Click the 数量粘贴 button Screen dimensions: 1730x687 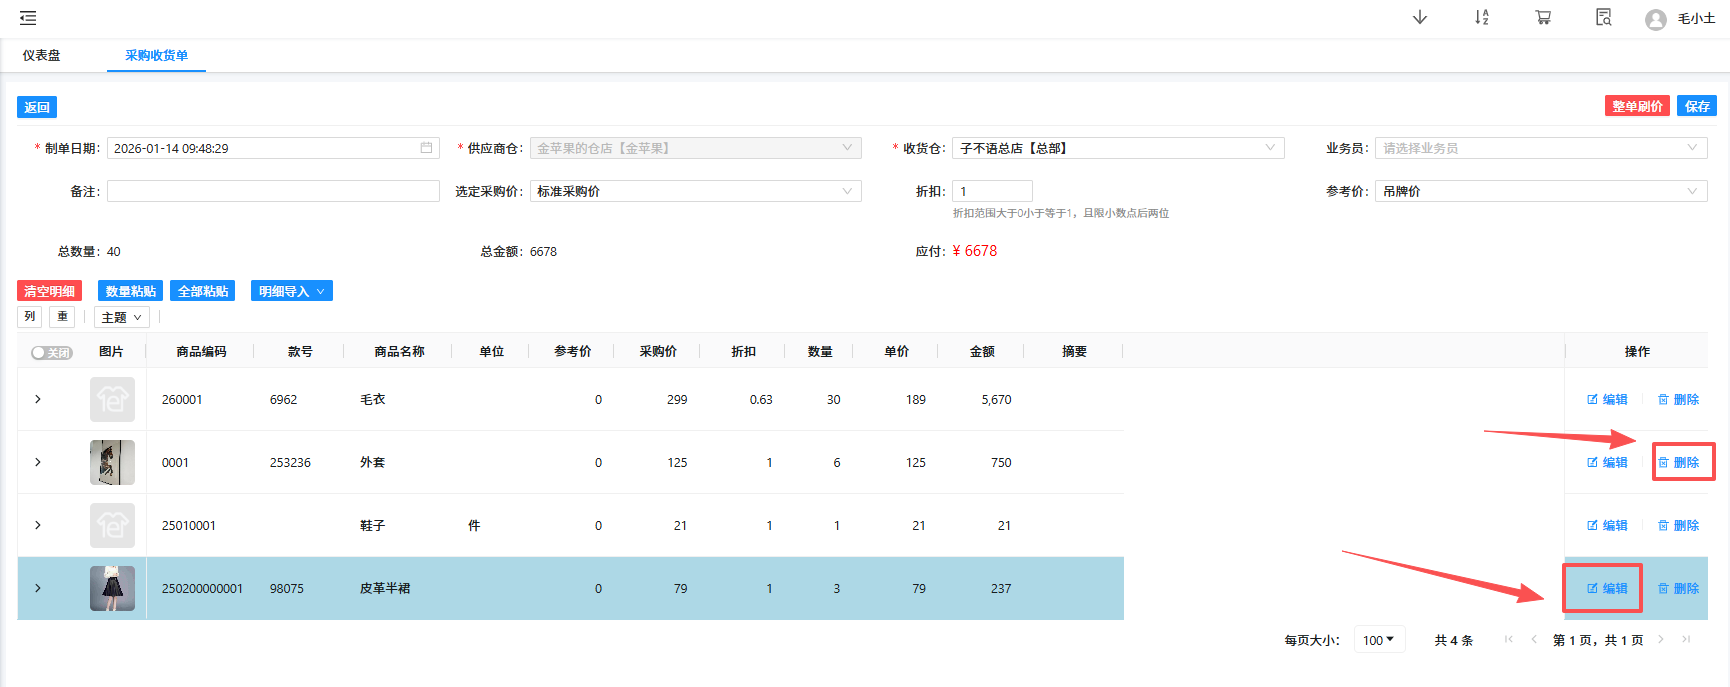pos(131,291)
